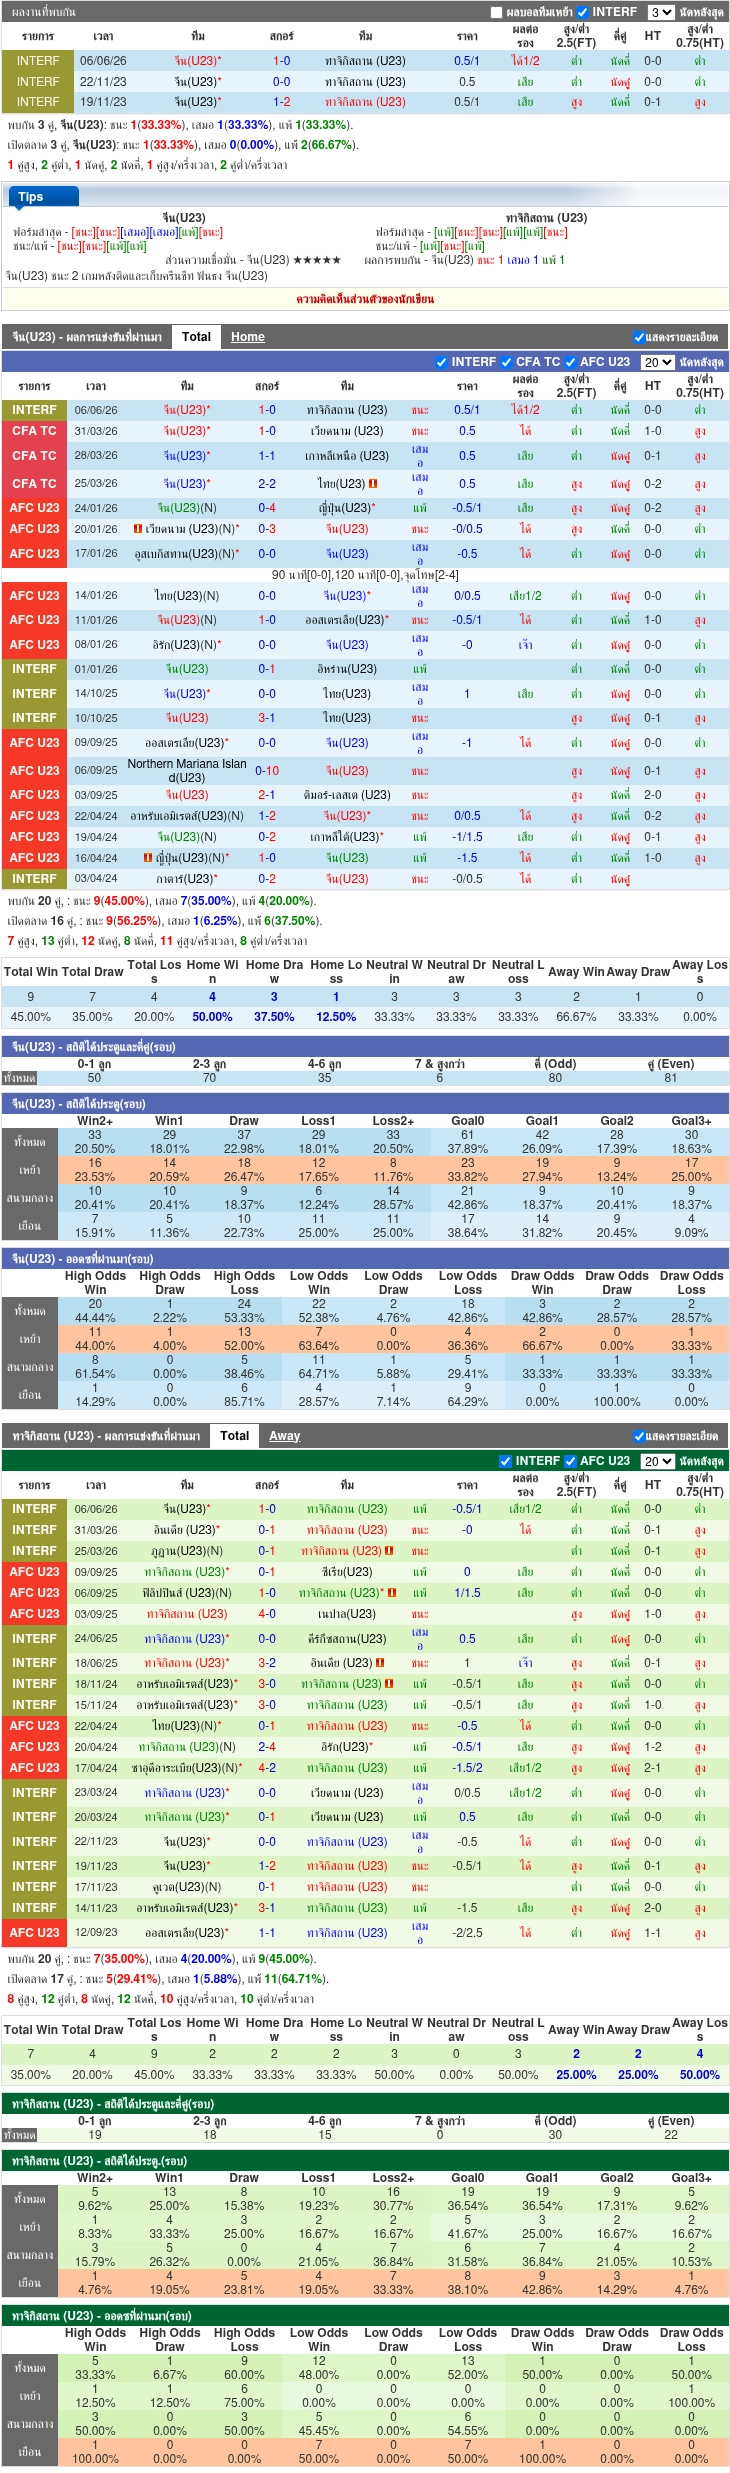Click red card icon before ญี่ปุ่น(U23)(N) on 16/04/24
Image resolution: width=730 pixels, height=2473 pixels.
[148, 858]
